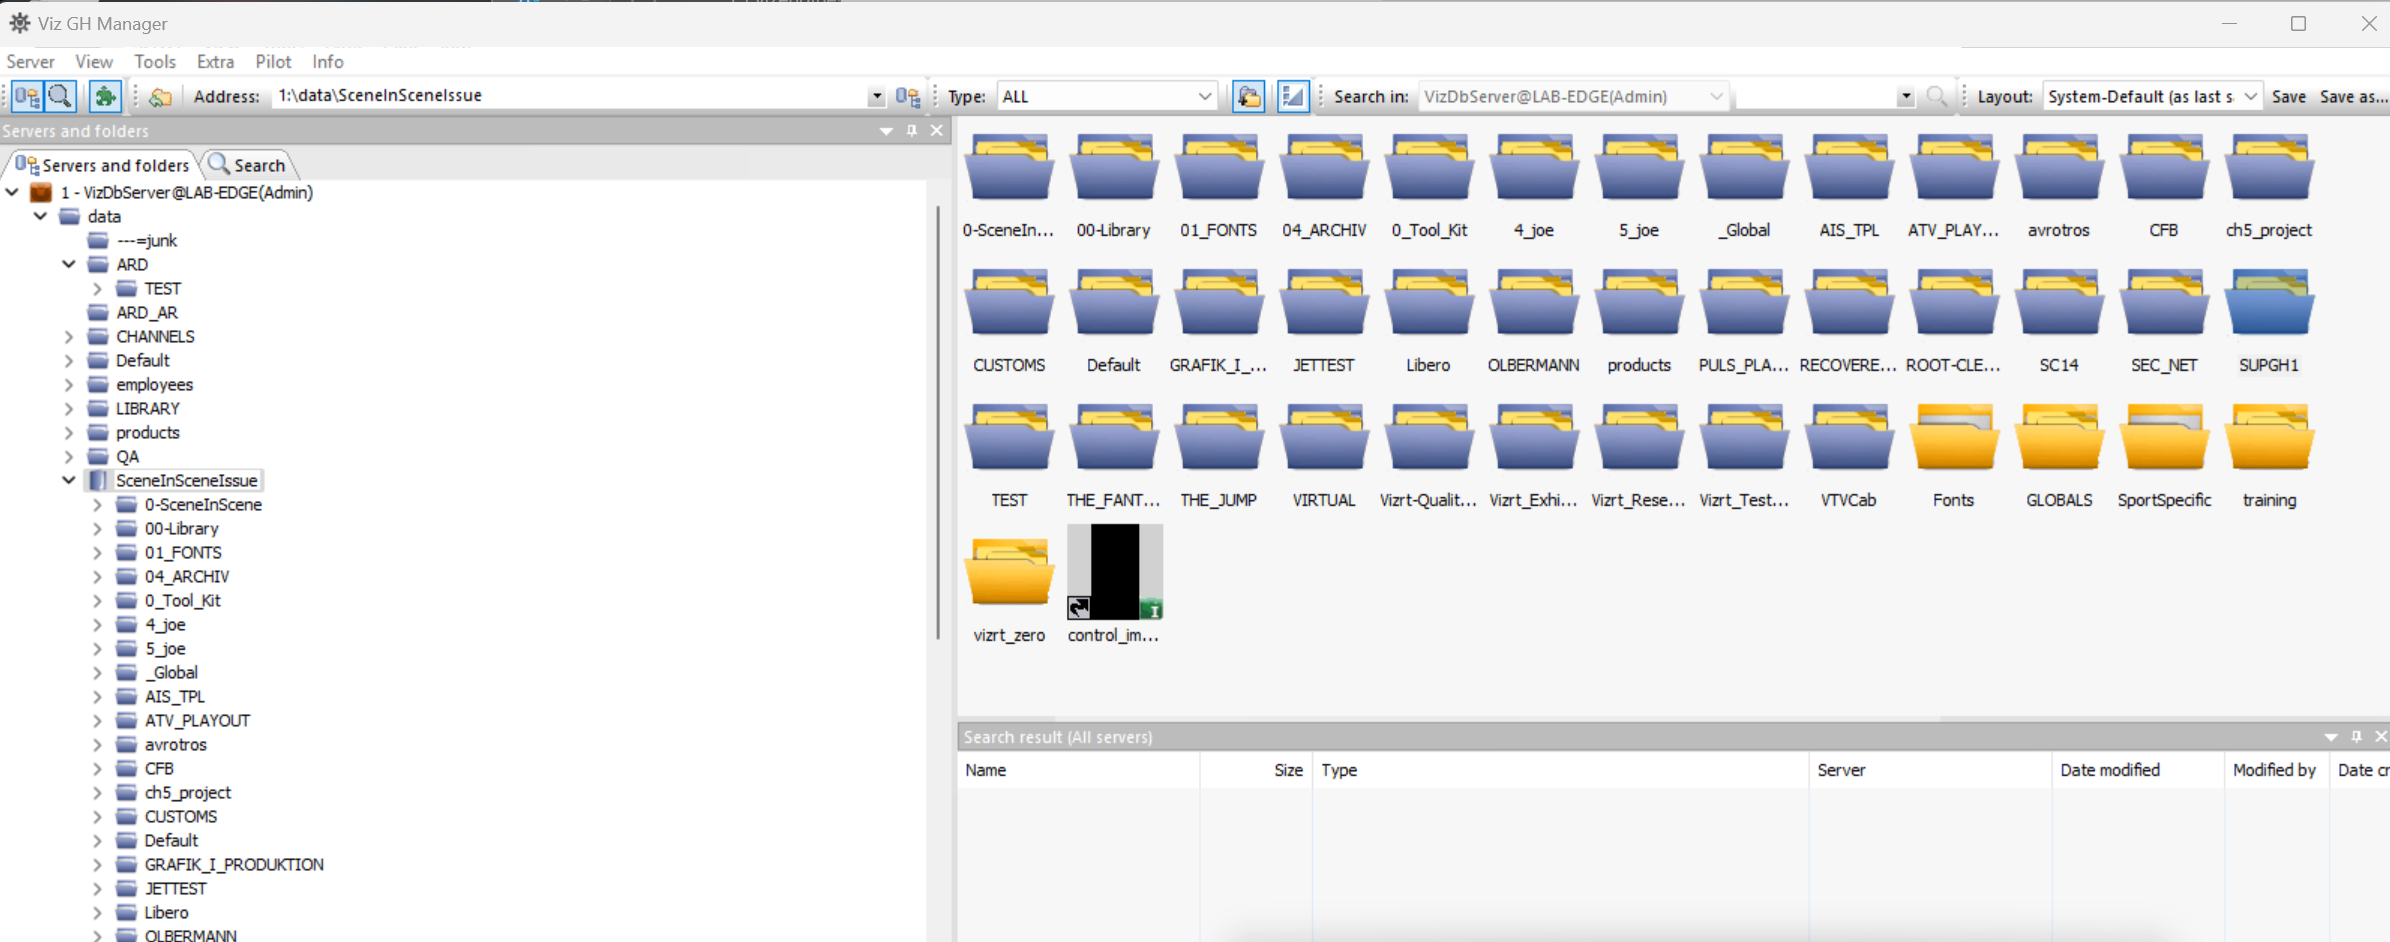2390x942 pixels.
Task: Expand the CHANNELS folder in the tree
Action: [69, 336]
